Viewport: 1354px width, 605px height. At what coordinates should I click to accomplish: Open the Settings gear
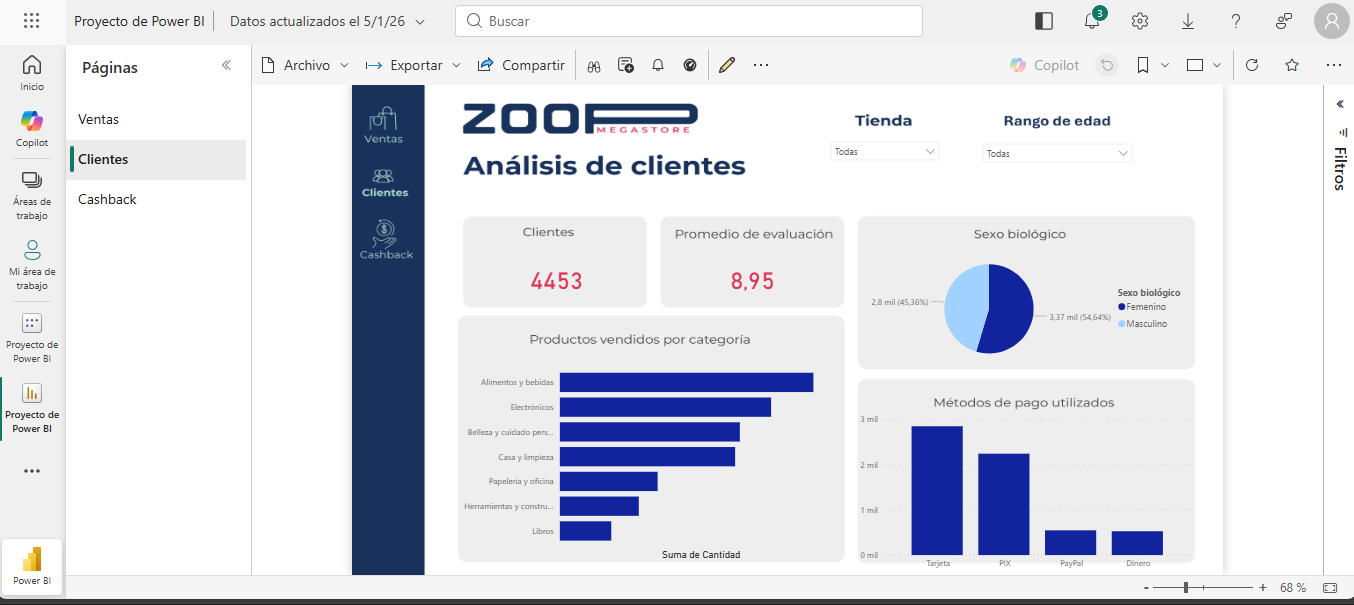click(x=1139, y=20)
